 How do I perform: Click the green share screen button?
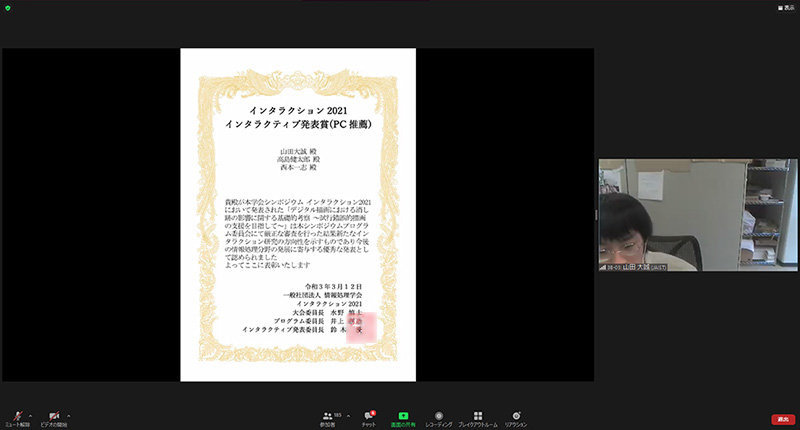pos(403,419)
